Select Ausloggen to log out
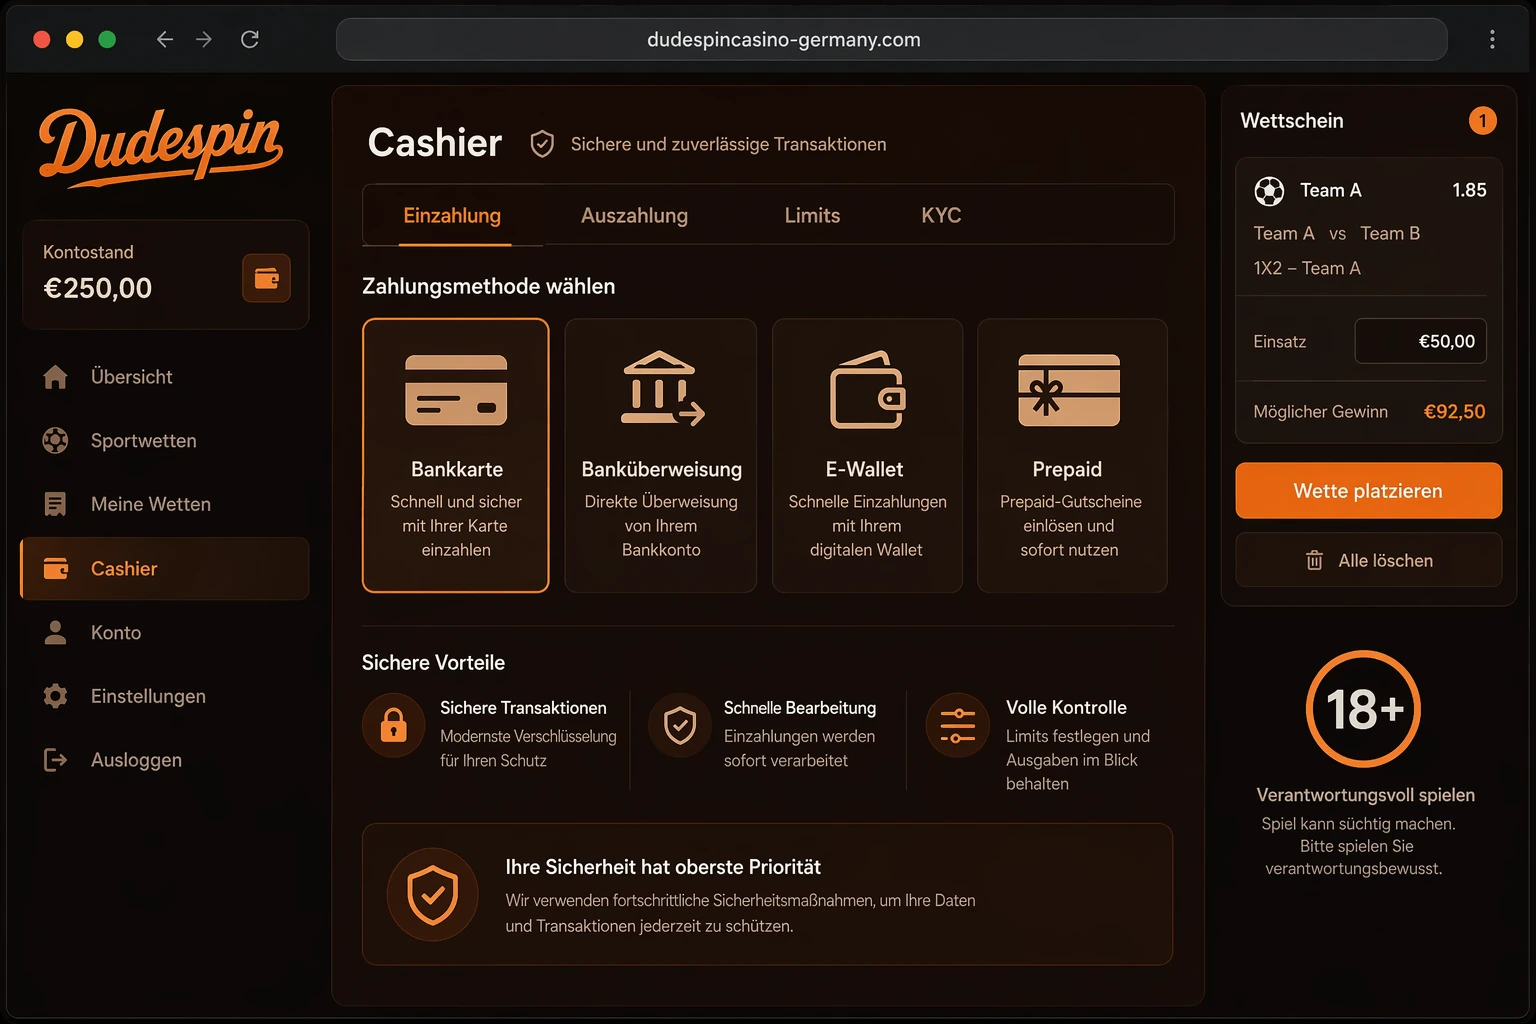Viewport: 1536px width, 1024px height. click(165, 760)
